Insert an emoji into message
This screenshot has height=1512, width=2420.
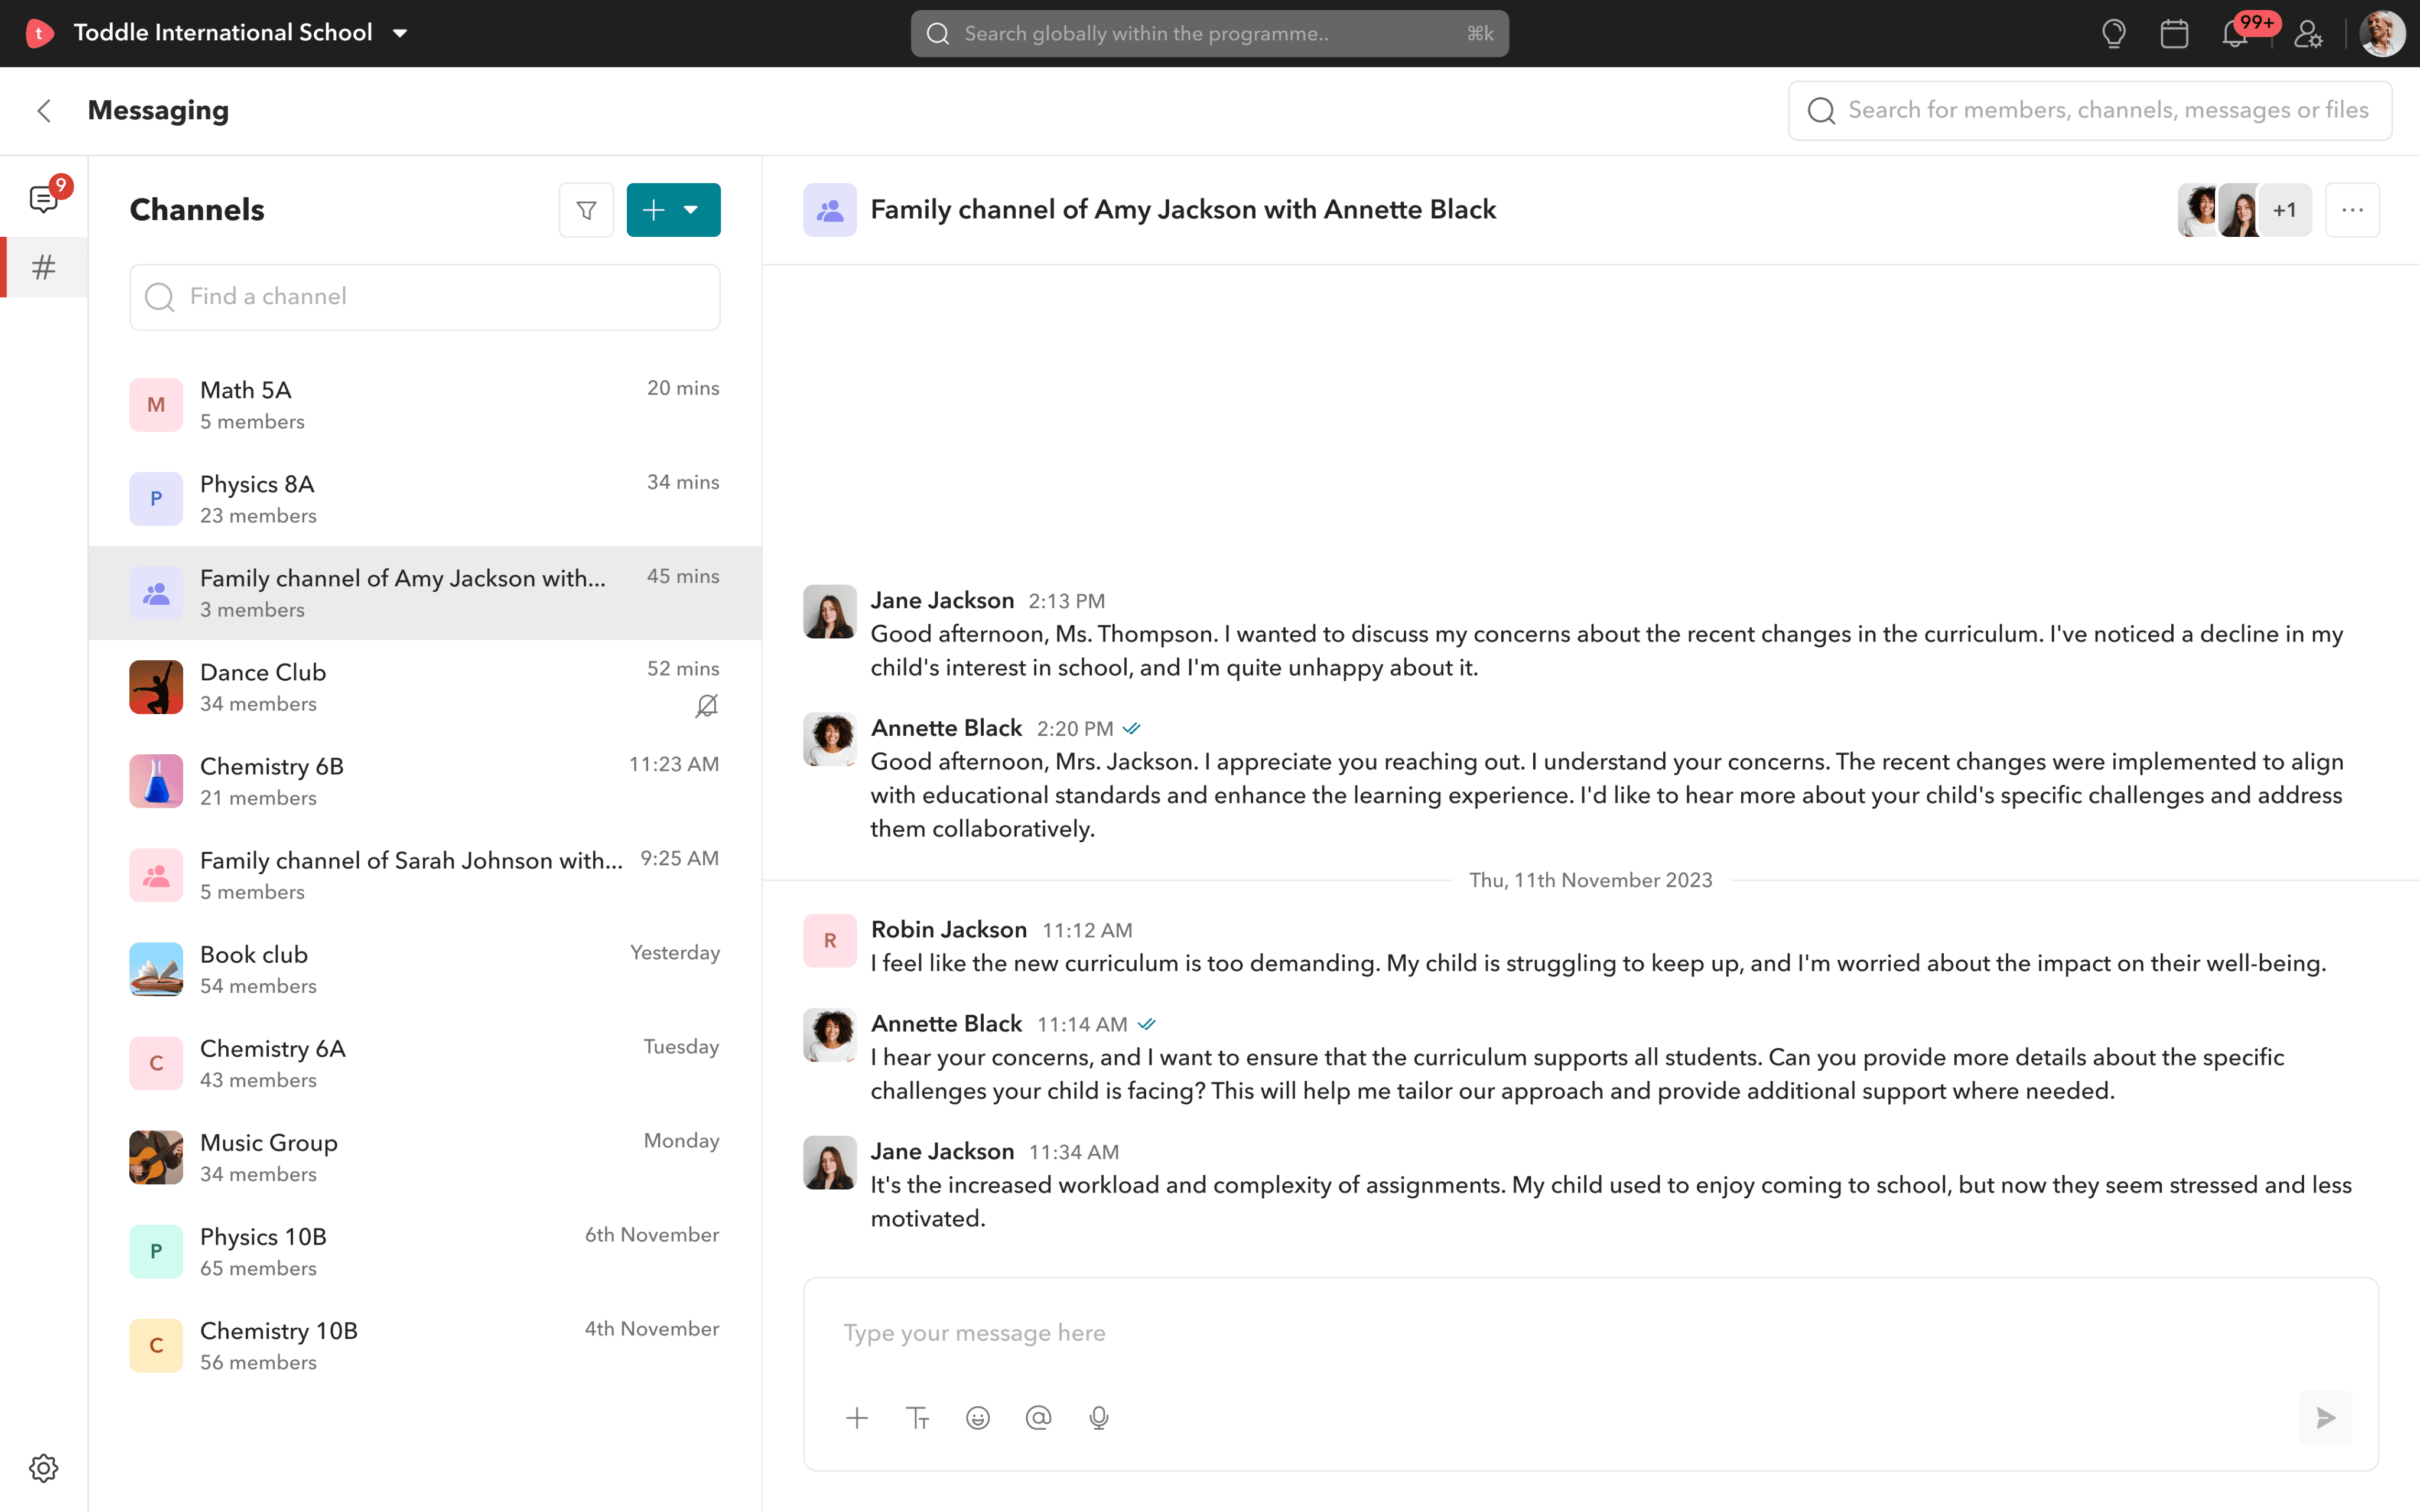(977, 1418)
